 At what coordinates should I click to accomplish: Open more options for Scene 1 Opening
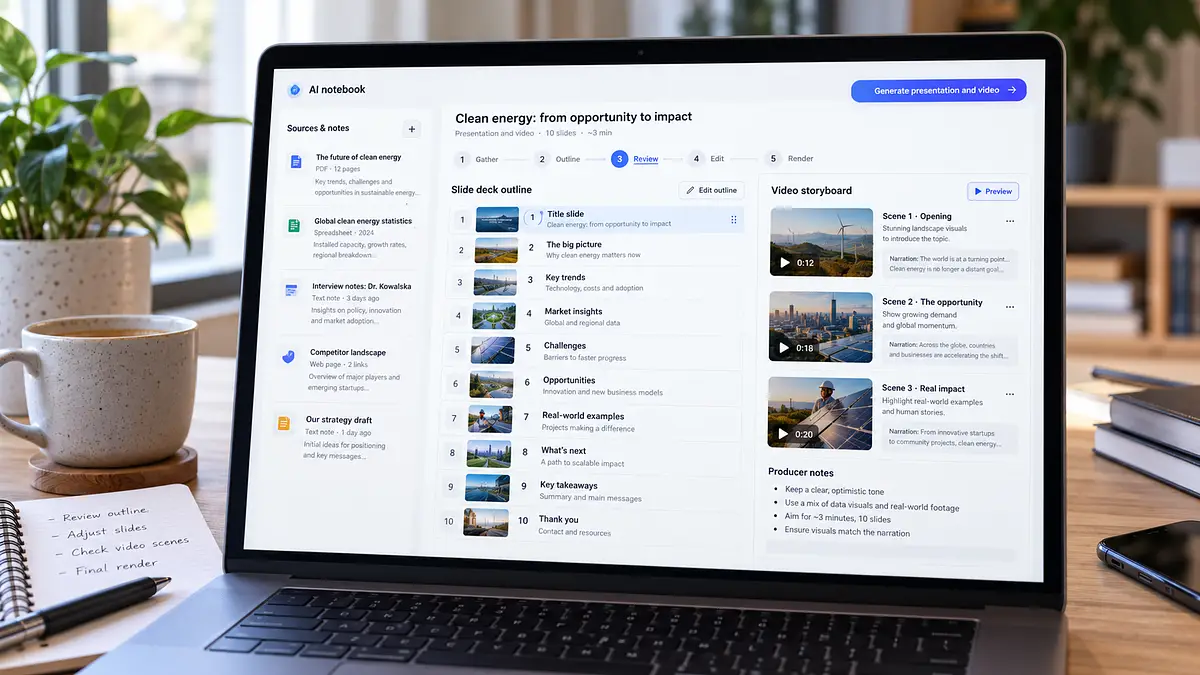(x=1010, y=222)
